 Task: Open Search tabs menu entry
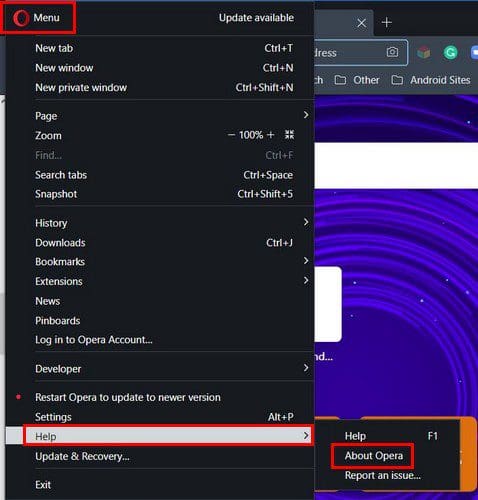164,175
